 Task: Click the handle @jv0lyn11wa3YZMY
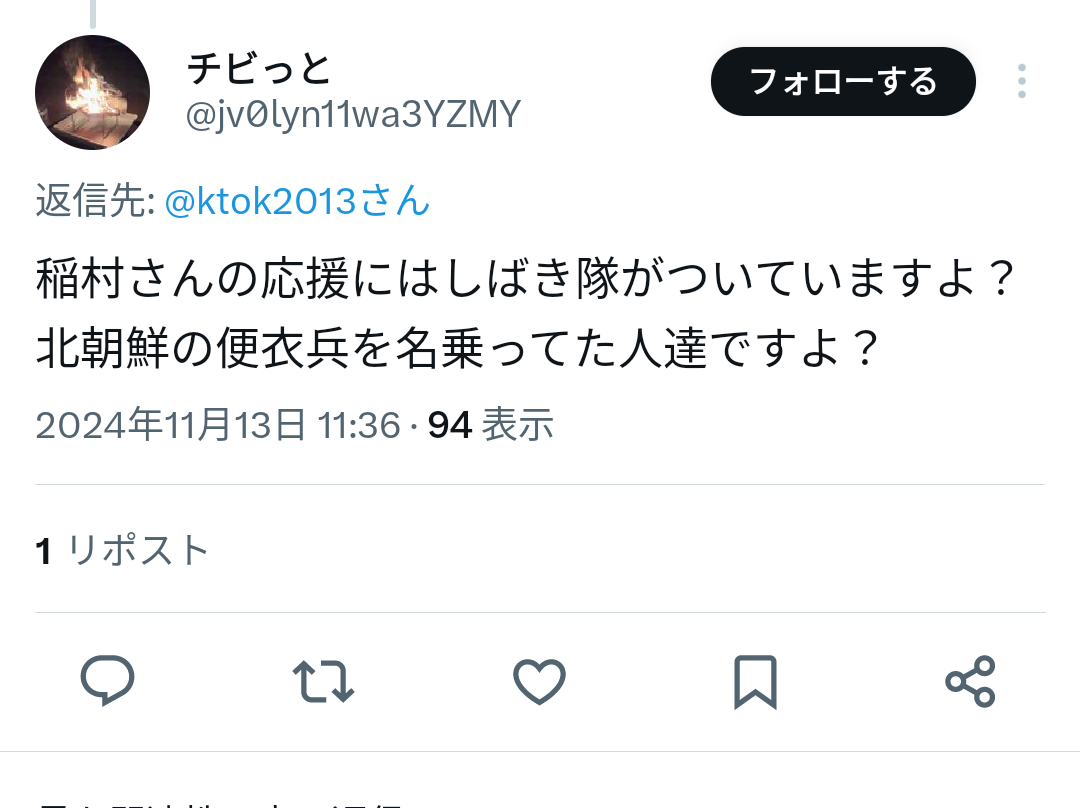[x=353, y=114]
